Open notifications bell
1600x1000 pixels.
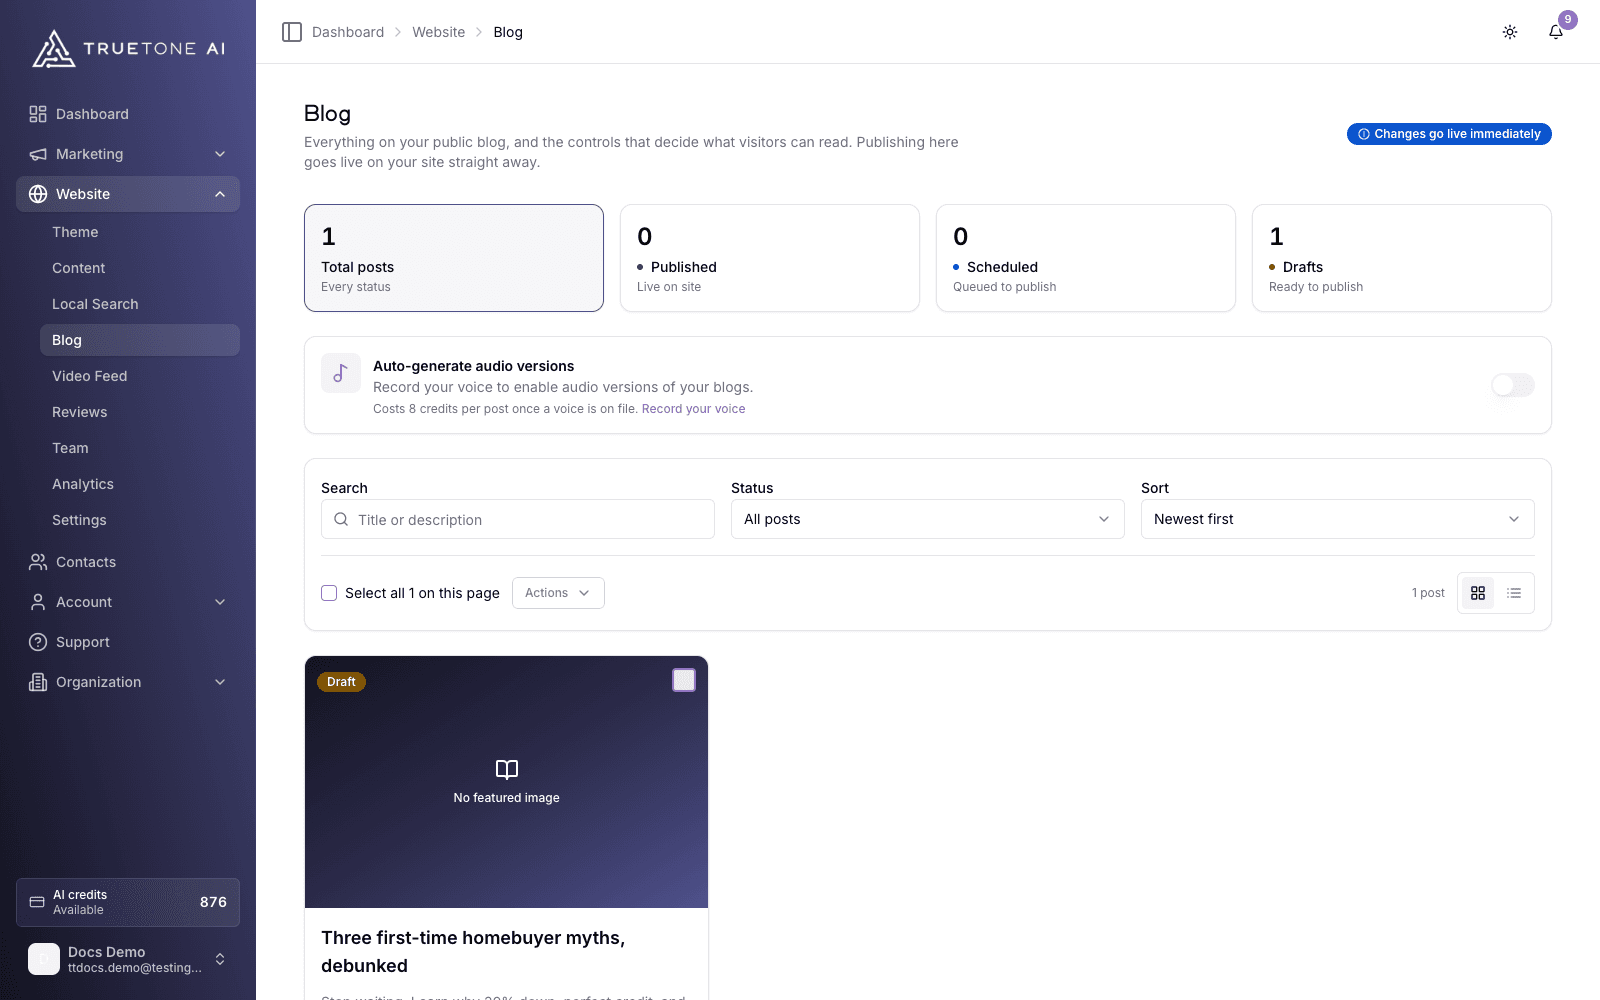coord(1556,32)
